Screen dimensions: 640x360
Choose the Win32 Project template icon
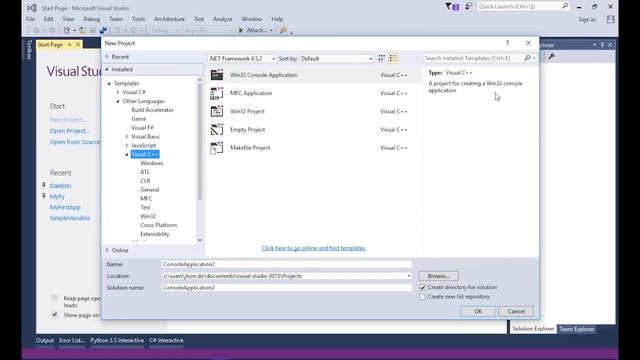(x=217, y=111)
